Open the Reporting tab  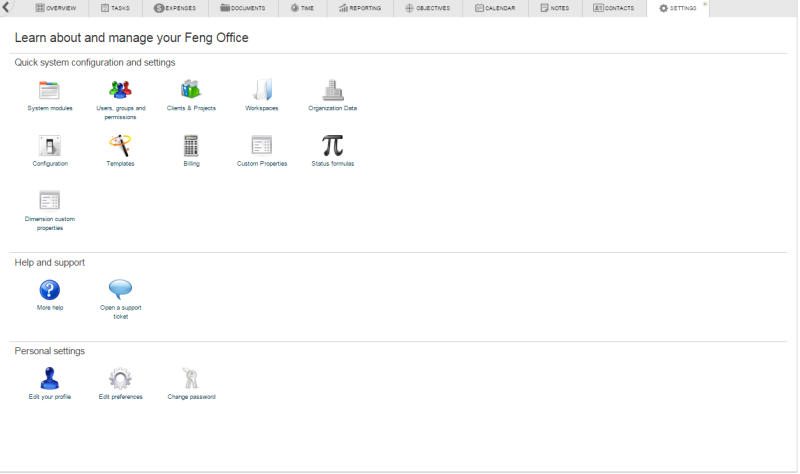pos(360,8)
